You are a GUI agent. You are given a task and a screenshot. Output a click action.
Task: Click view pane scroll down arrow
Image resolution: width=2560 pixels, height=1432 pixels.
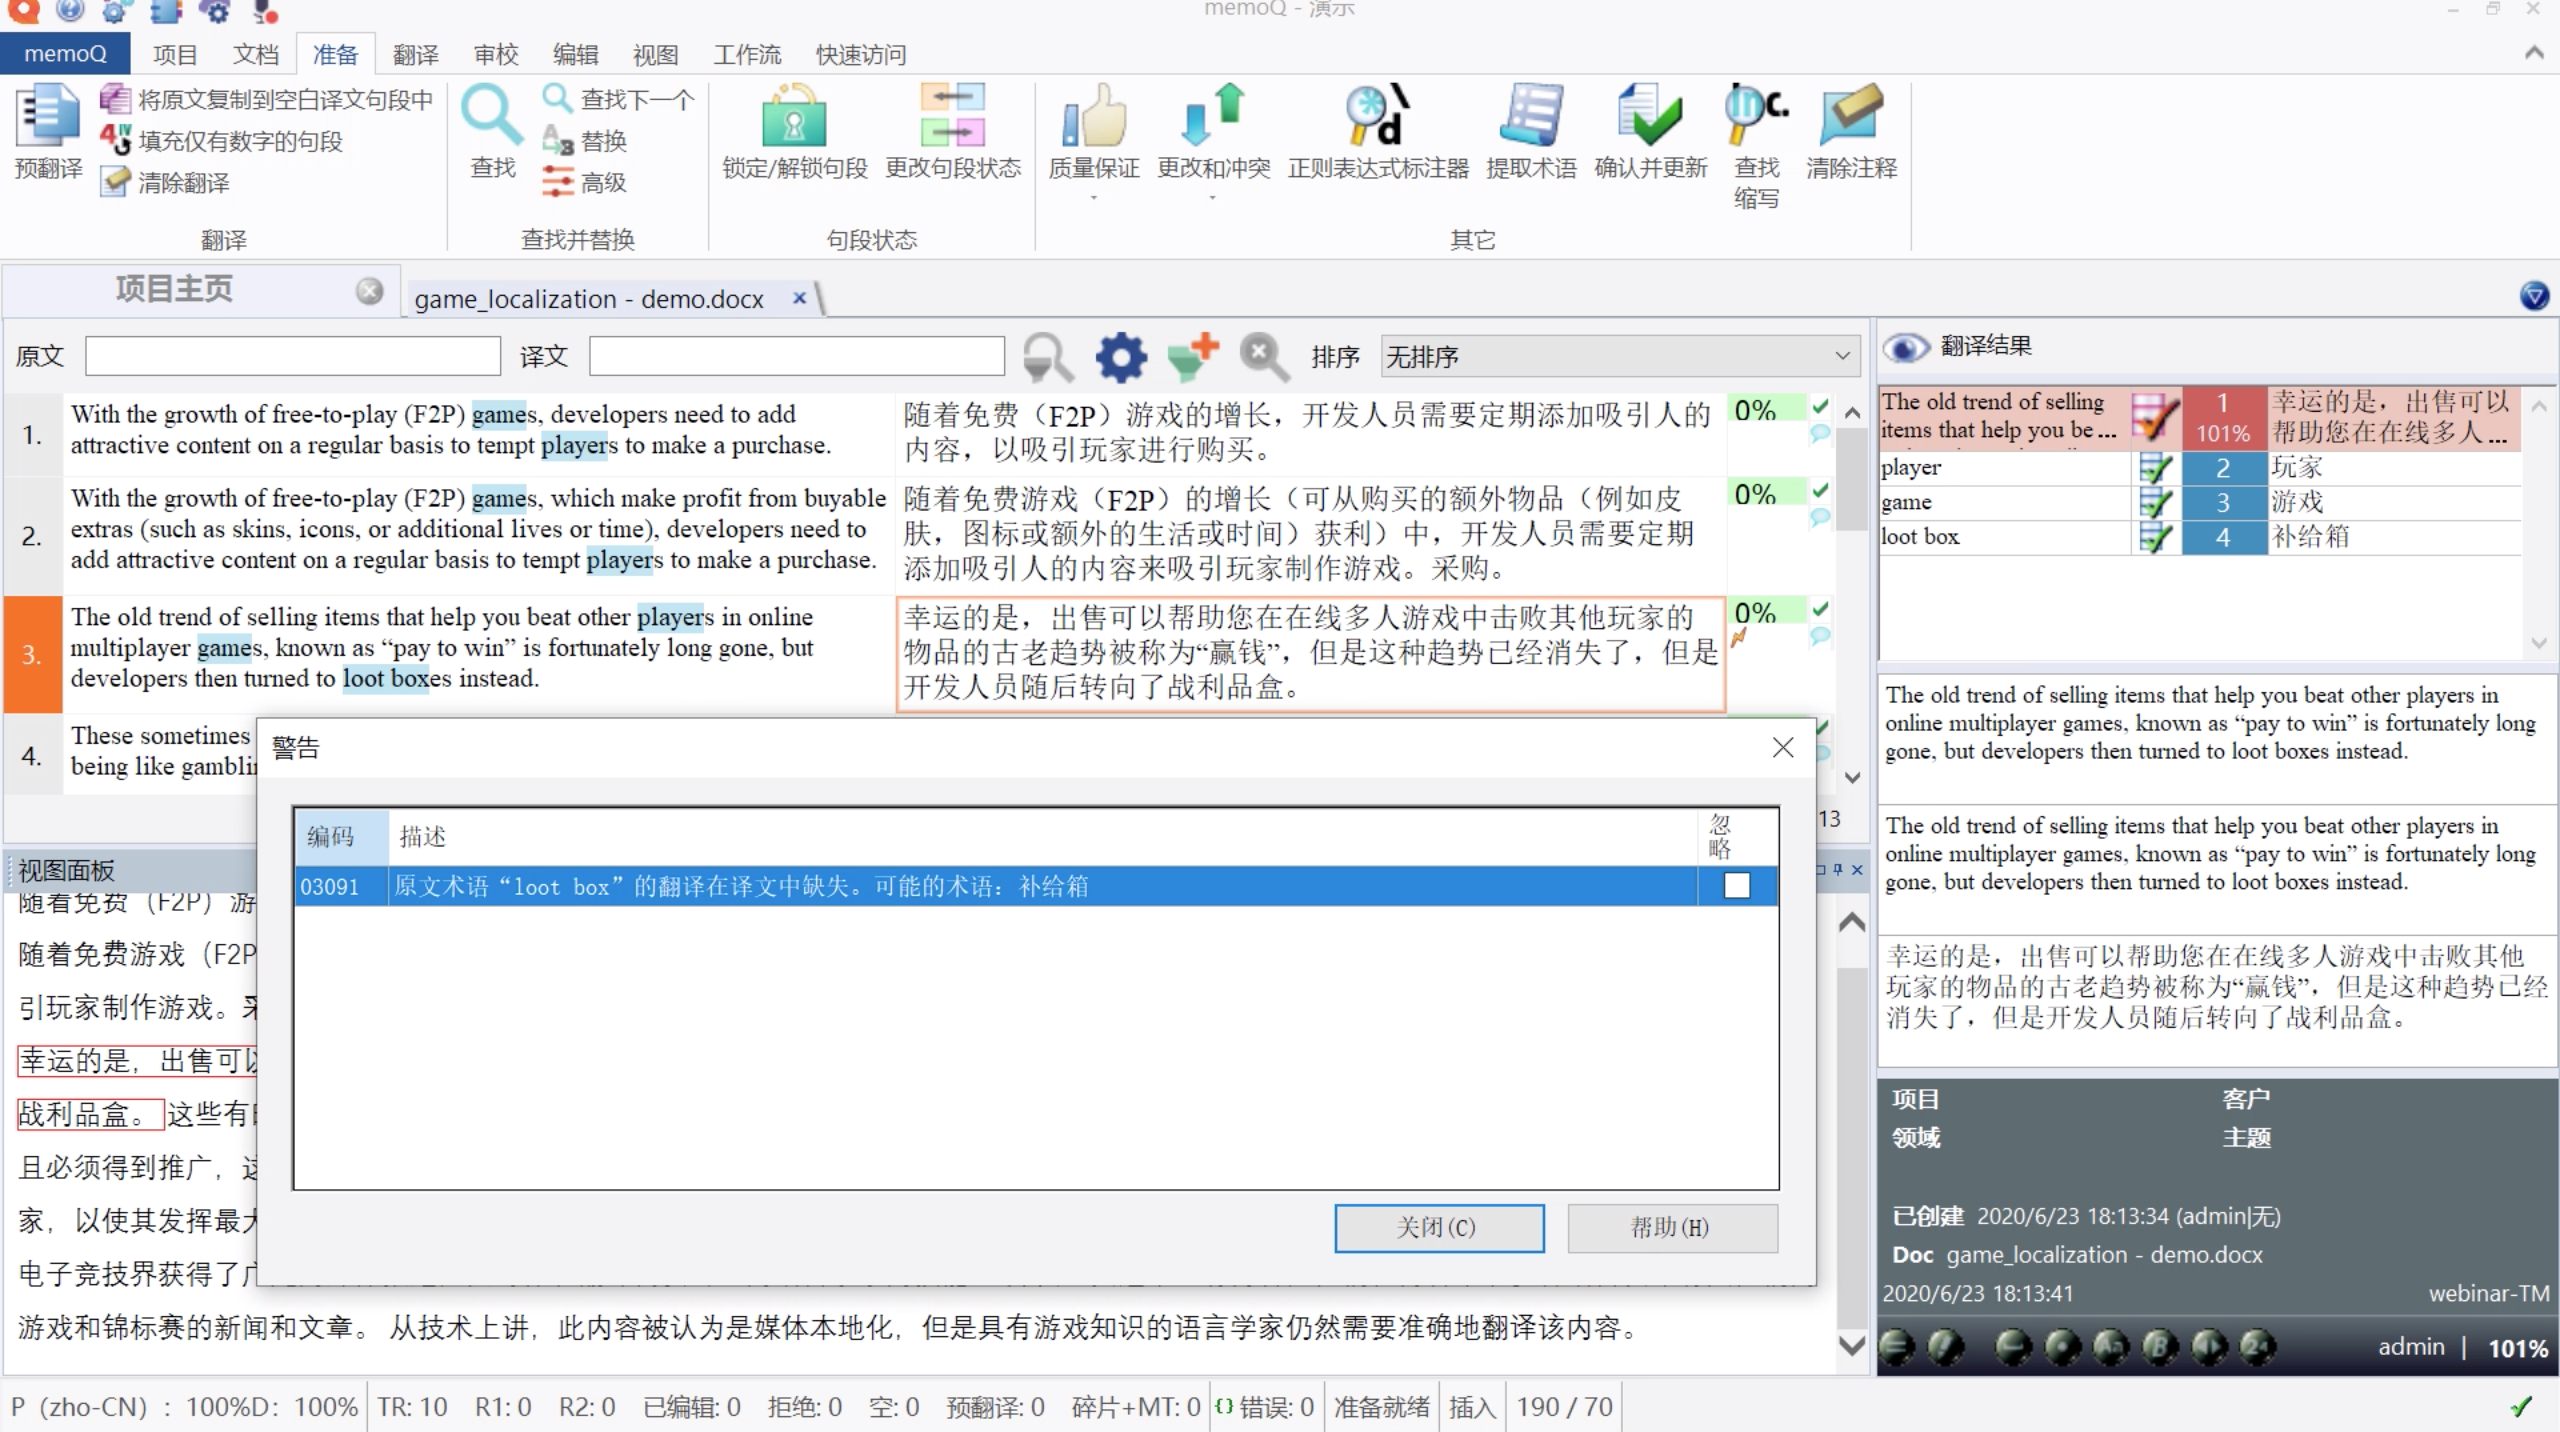(1851, 1346)
